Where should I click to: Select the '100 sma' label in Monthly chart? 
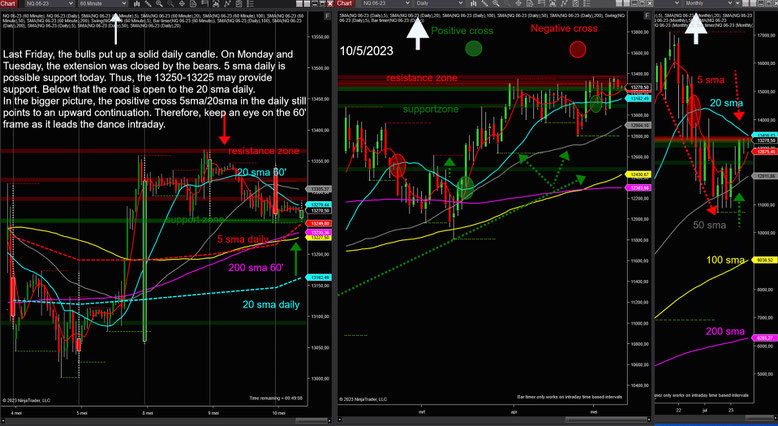click(725, 260)
